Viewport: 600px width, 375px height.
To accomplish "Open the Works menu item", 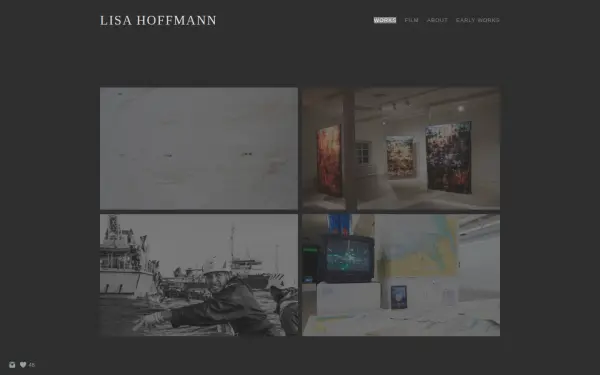I will pos(385,20).
